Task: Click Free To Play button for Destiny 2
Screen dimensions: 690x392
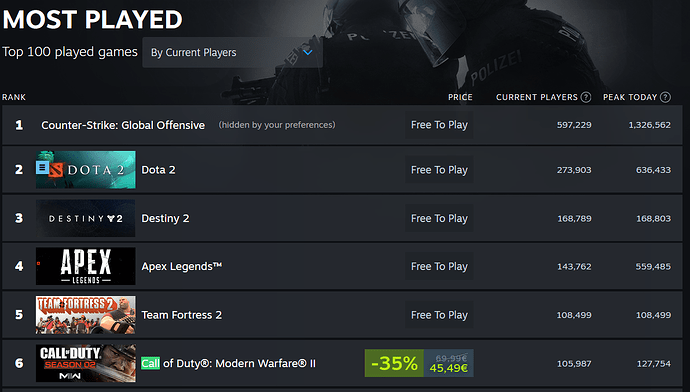Action: [x=439, y=218]
